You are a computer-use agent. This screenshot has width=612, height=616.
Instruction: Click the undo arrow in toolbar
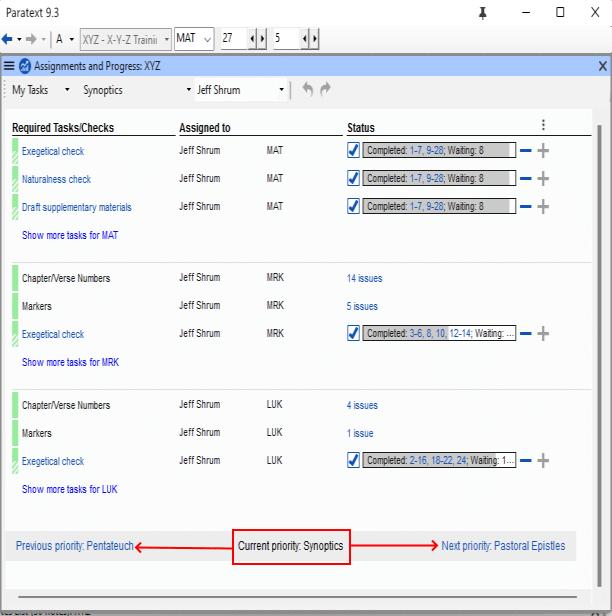pos(308,89)
